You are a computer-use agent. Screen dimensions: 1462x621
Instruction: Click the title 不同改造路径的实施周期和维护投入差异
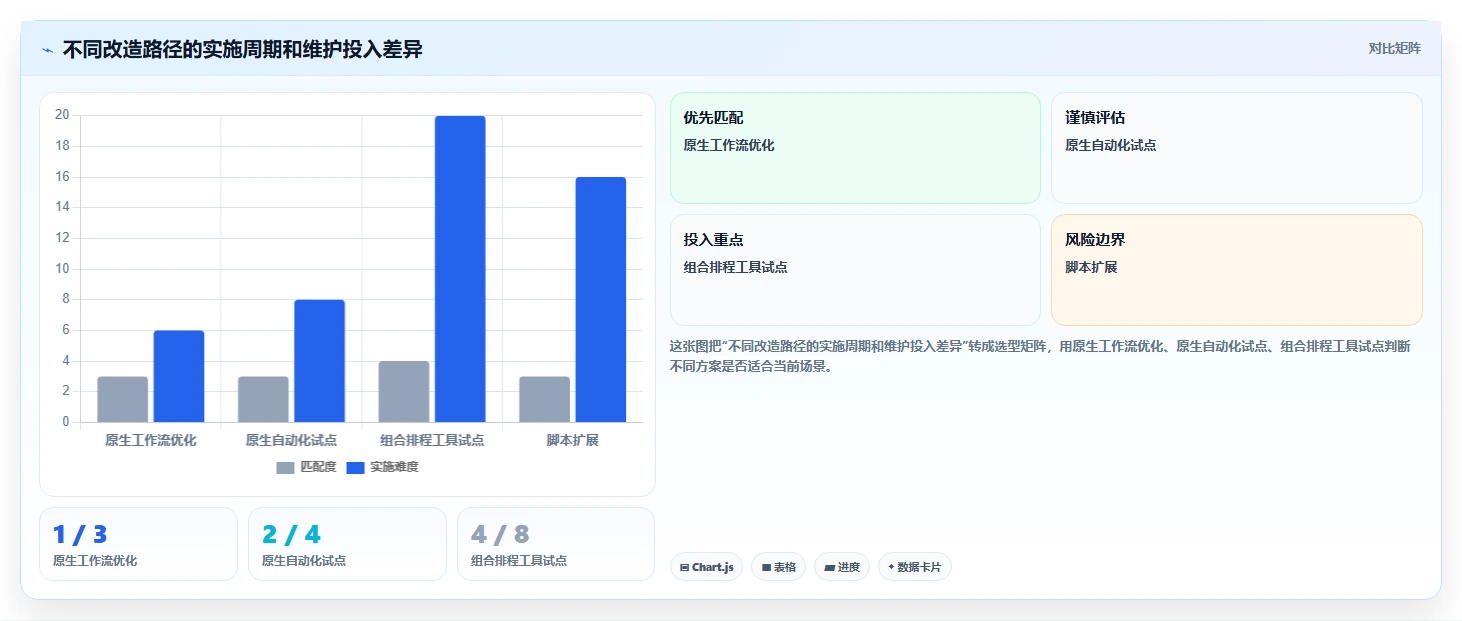(242, 49)
